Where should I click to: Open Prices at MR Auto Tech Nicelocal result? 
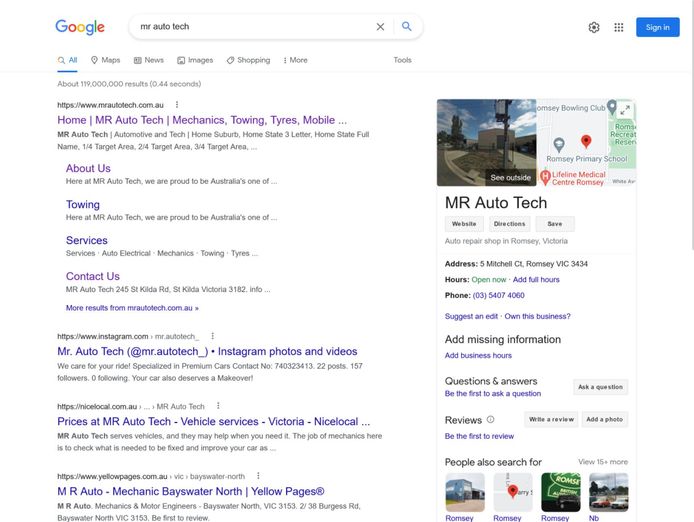tap(213, 421)
